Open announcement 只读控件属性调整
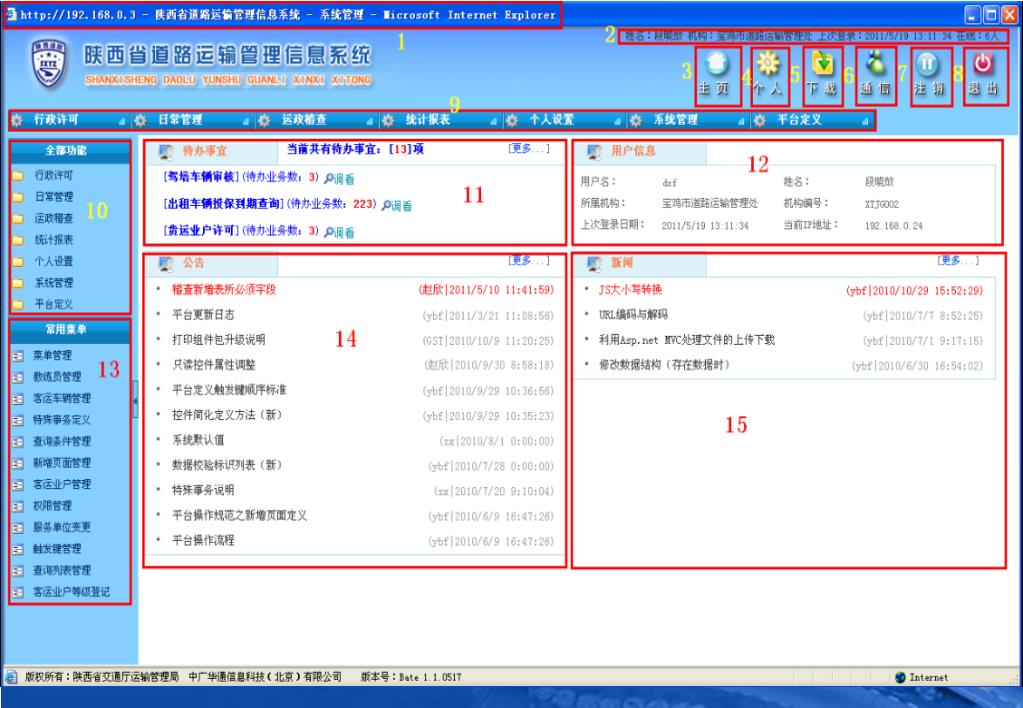1023x708 pixels. click(x=214, y=365)
